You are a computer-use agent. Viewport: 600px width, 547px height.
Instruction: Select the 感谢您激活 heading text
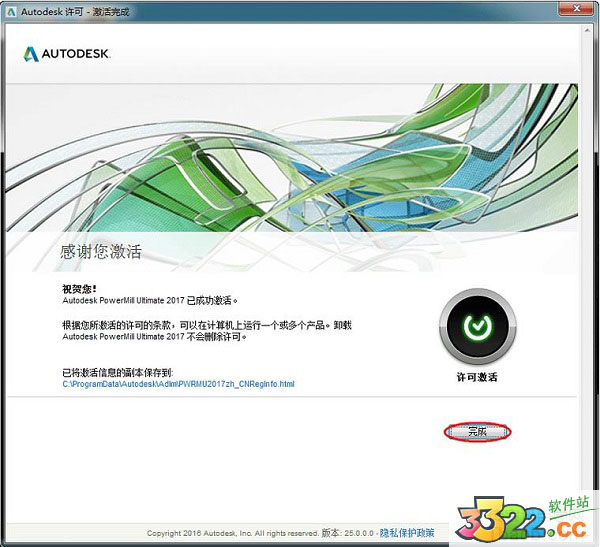pos(101,251)
